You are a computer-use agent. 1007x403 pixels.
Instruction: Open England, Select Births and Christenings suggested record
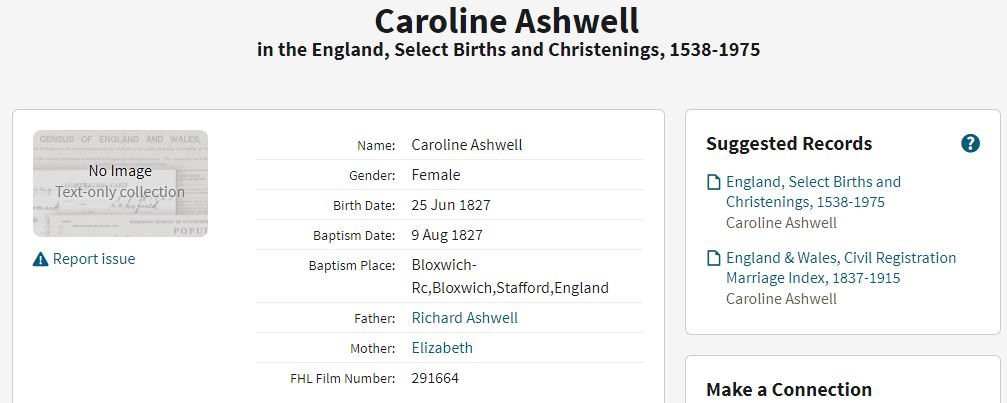coord(813,192)
